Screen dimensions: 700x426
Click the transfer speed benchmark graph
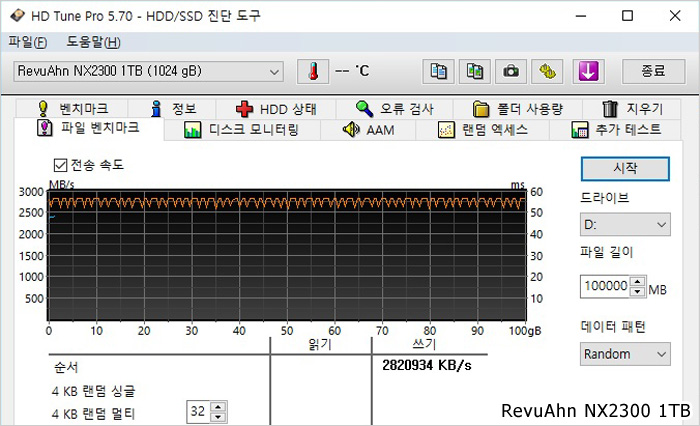tap(287, 255)
